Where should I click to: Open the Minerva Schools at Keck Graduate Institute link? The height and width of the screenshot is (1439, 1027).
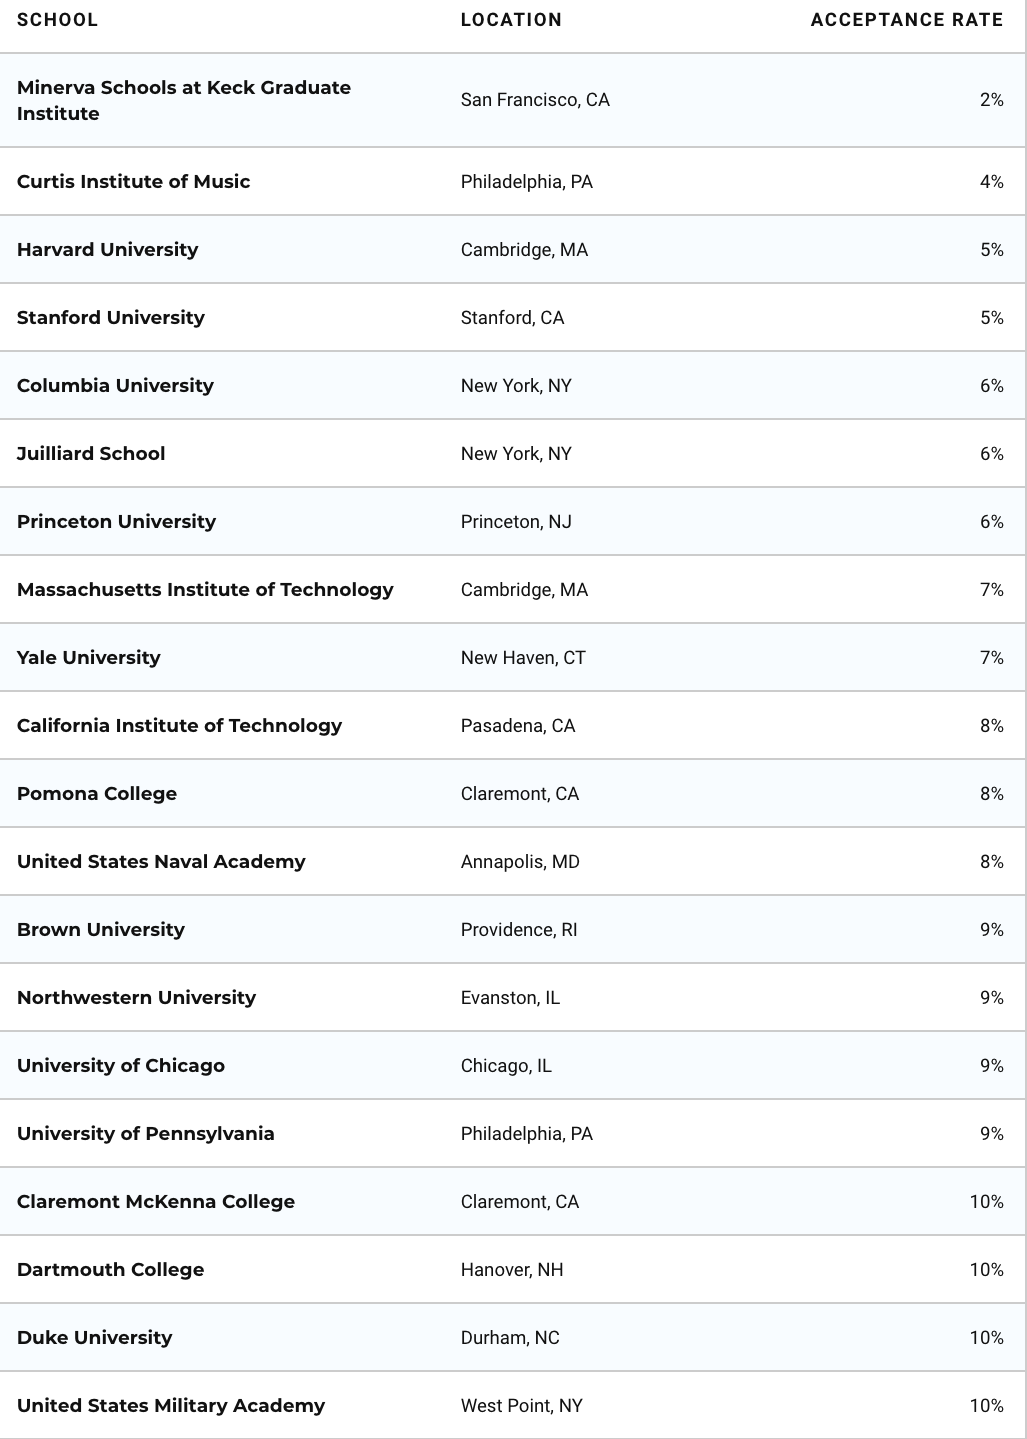click(184, 100)
